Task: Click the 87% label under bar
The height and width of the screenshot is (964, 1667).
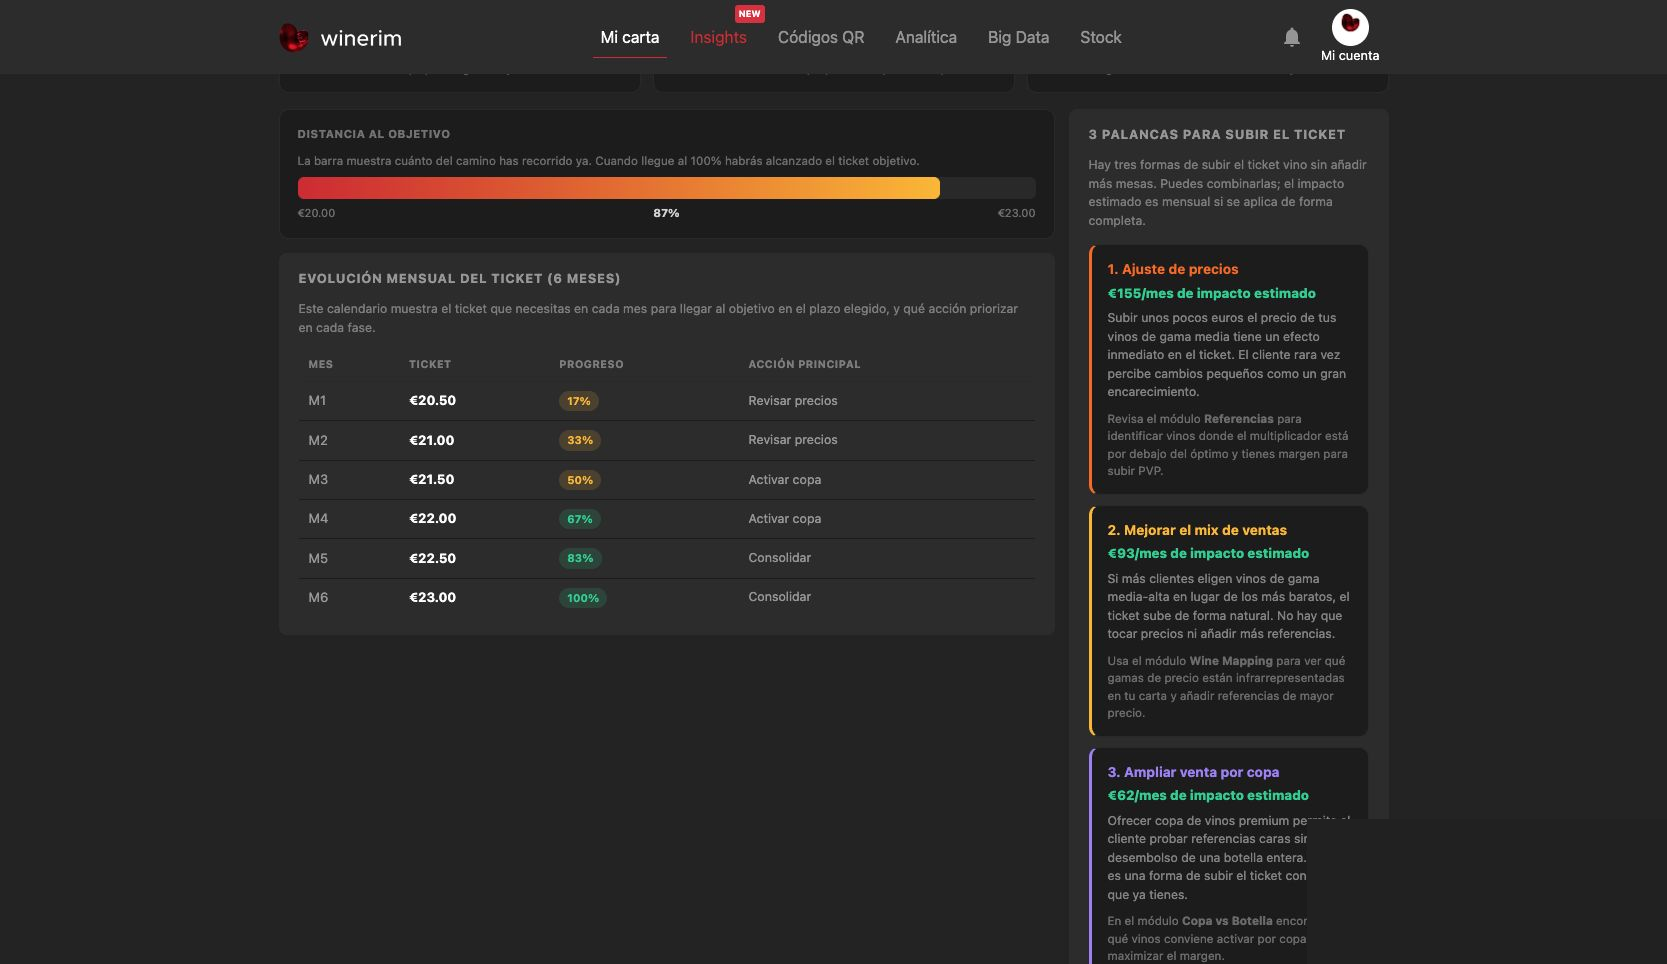Action: (x=666, y=213)
